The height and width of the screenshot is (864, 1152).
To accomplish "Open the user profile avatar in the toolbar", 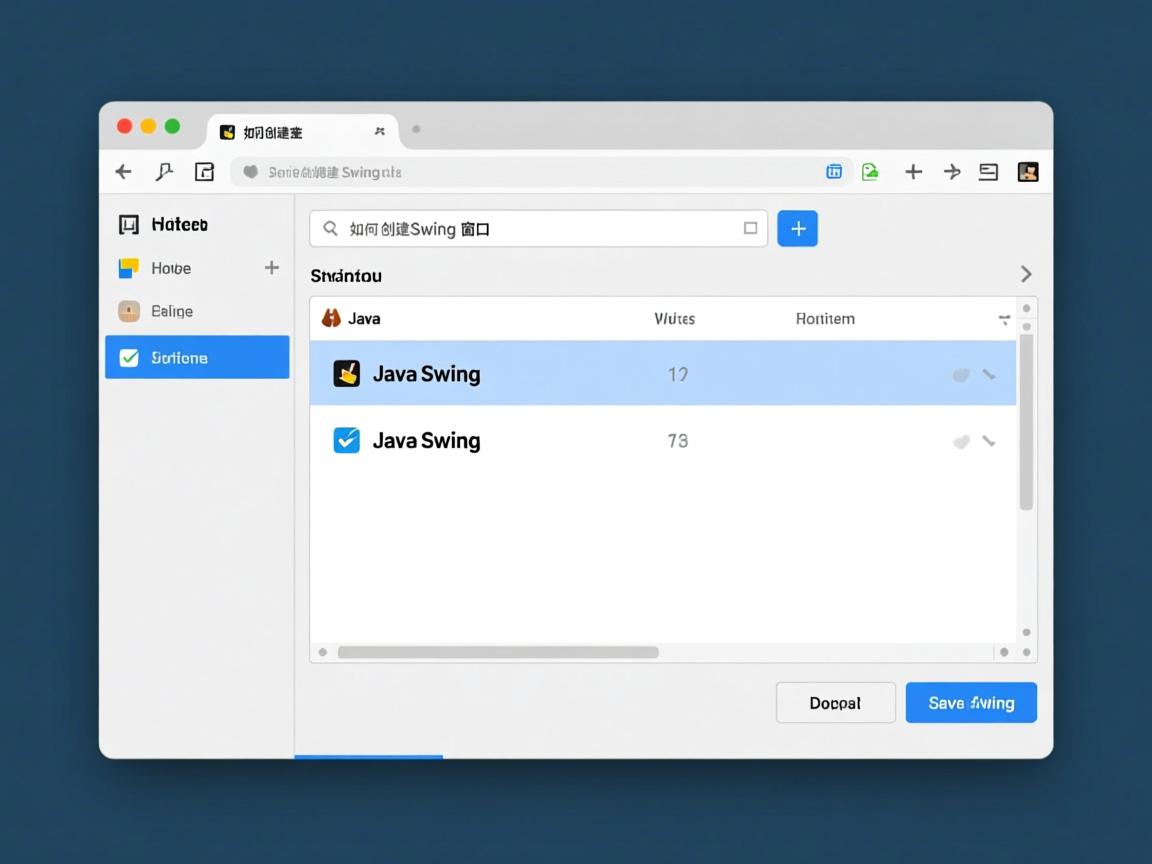I will pos(1027,171).
